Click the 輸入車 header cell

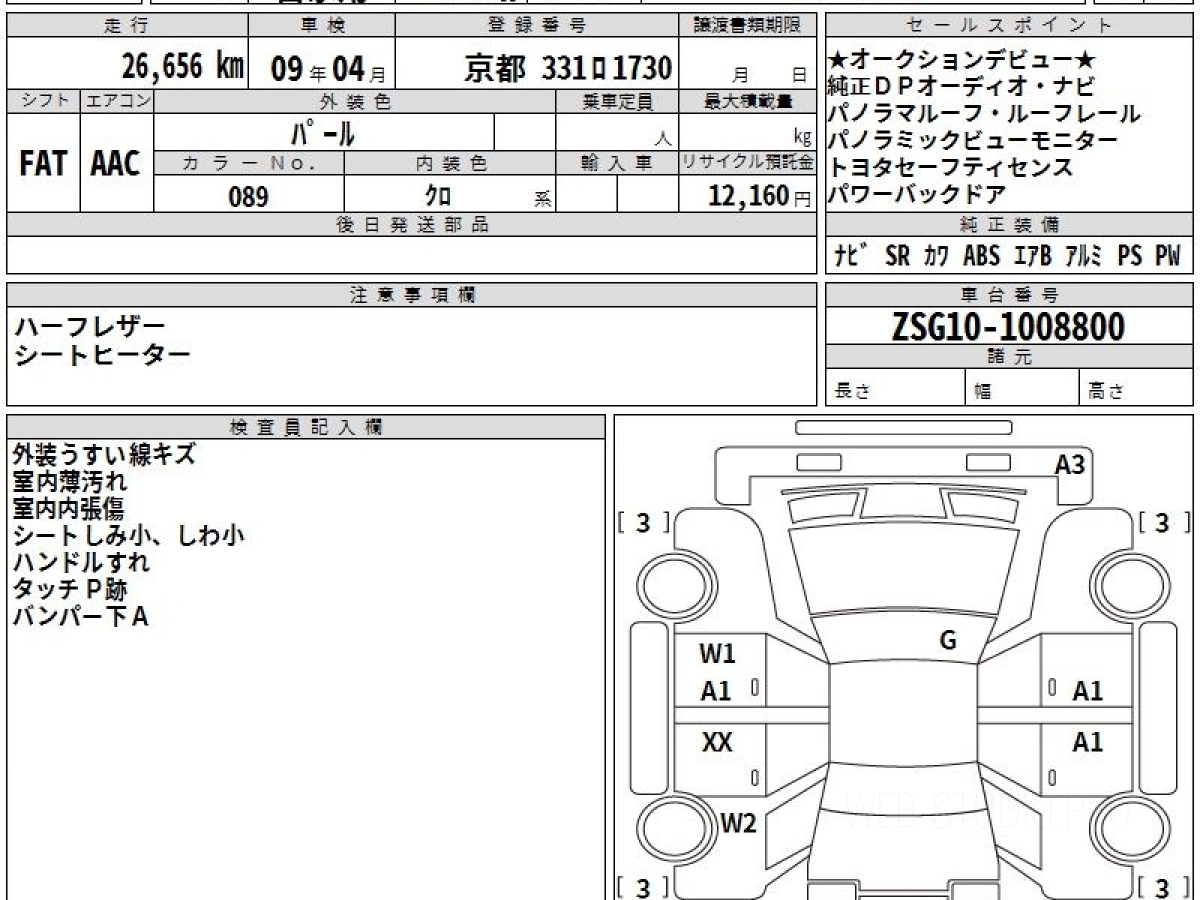coord(617,163)
